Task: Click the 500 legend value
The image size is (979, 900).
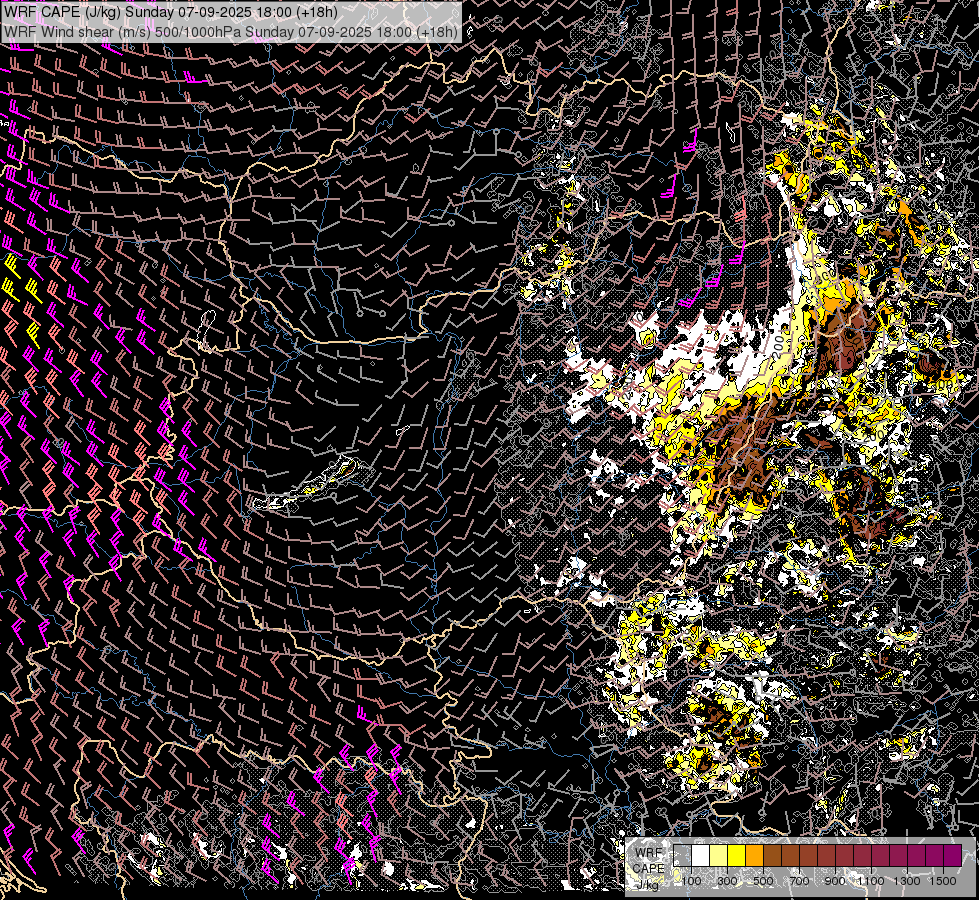Action: [763, 881]
